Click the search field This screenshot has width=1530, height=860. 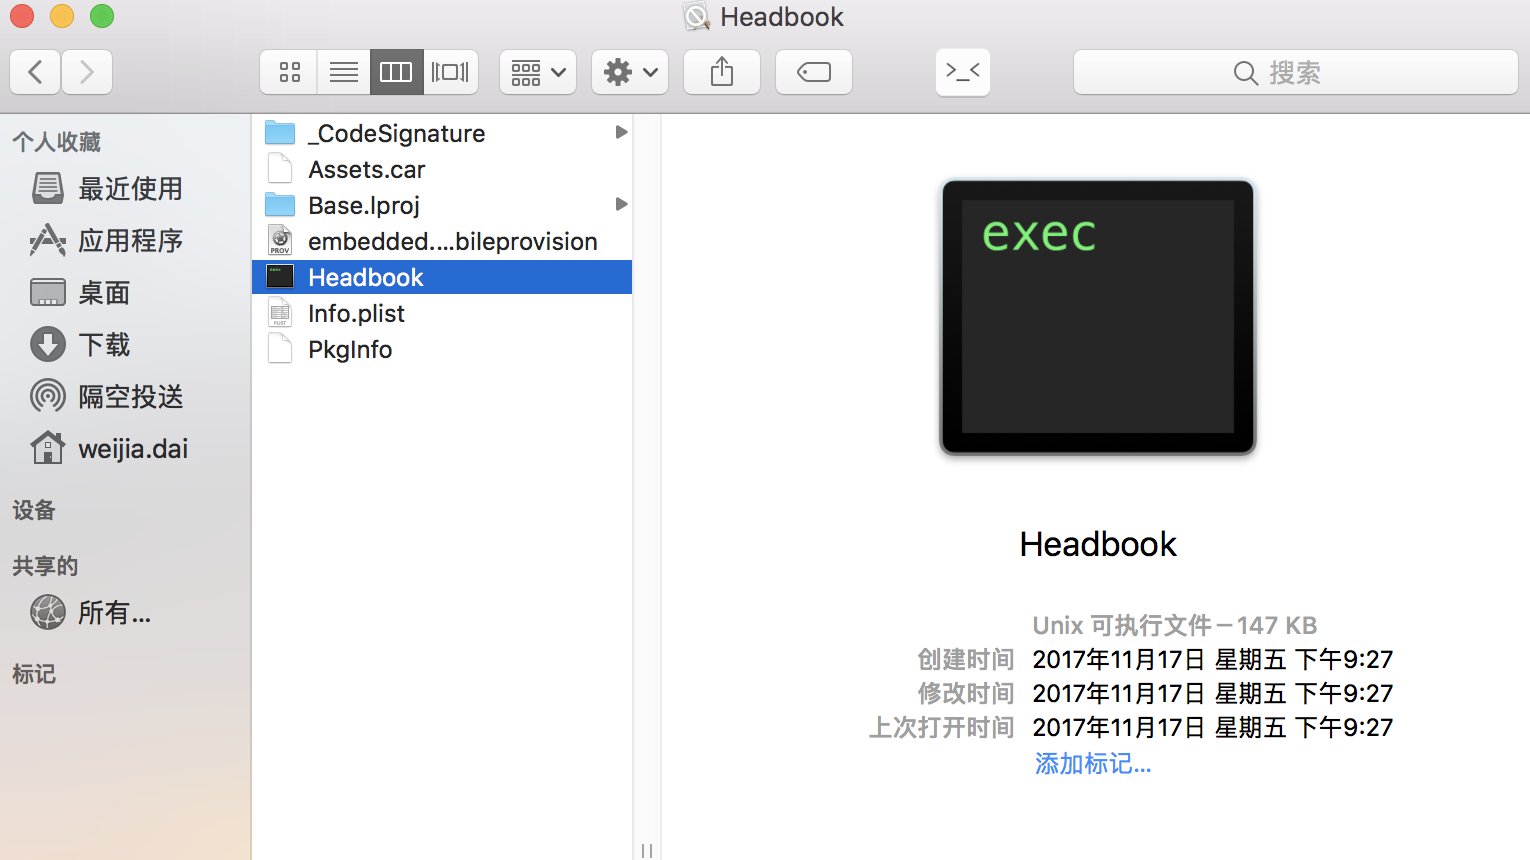[1295, 72]
